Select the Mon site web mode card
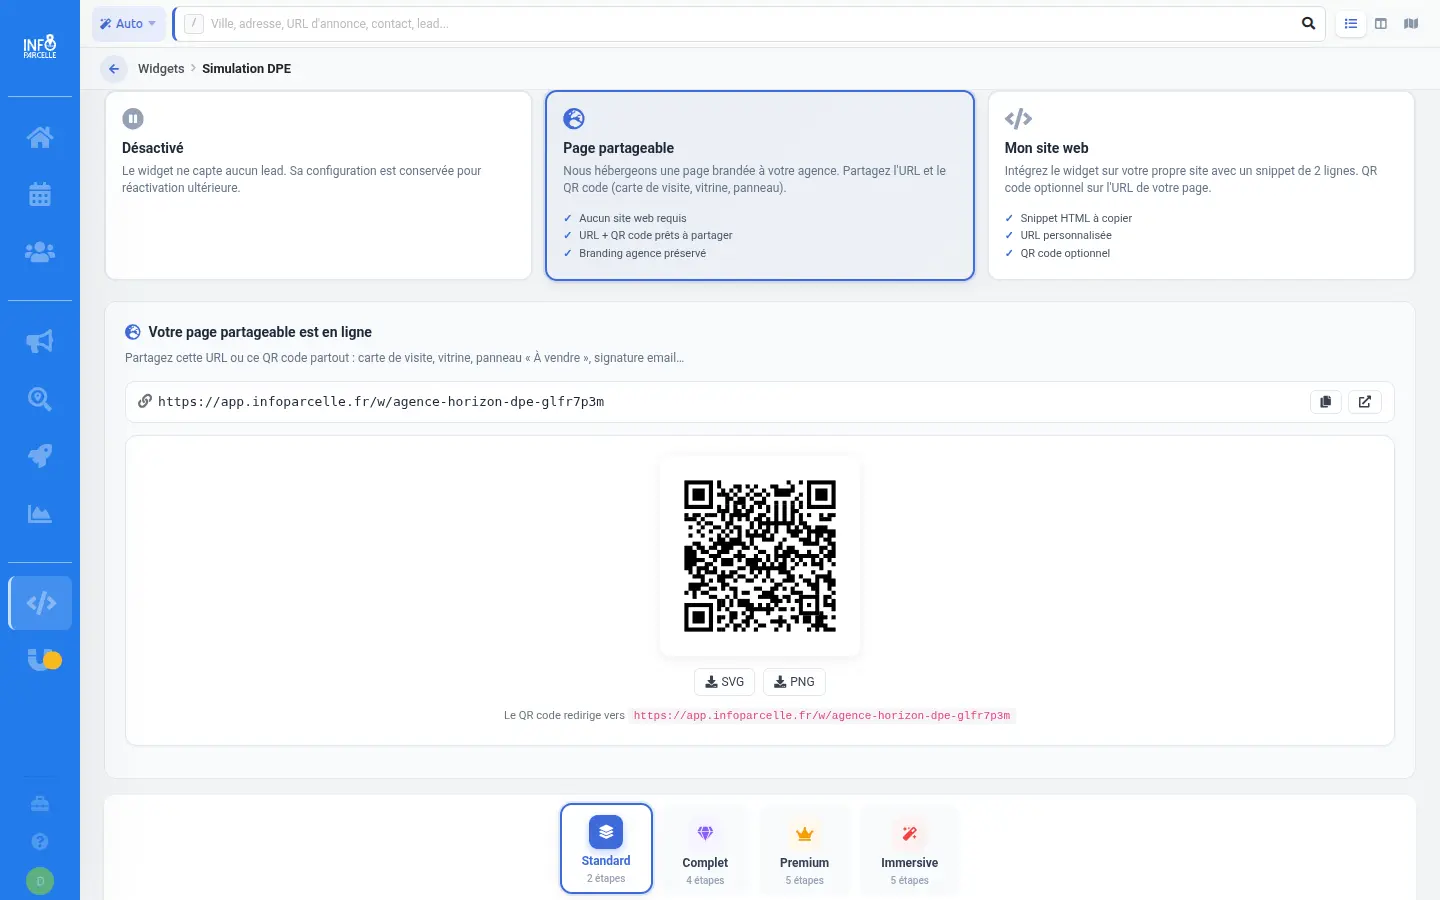The height and width of the screenshot is (900, 1440). click(x=1201, y=186)
